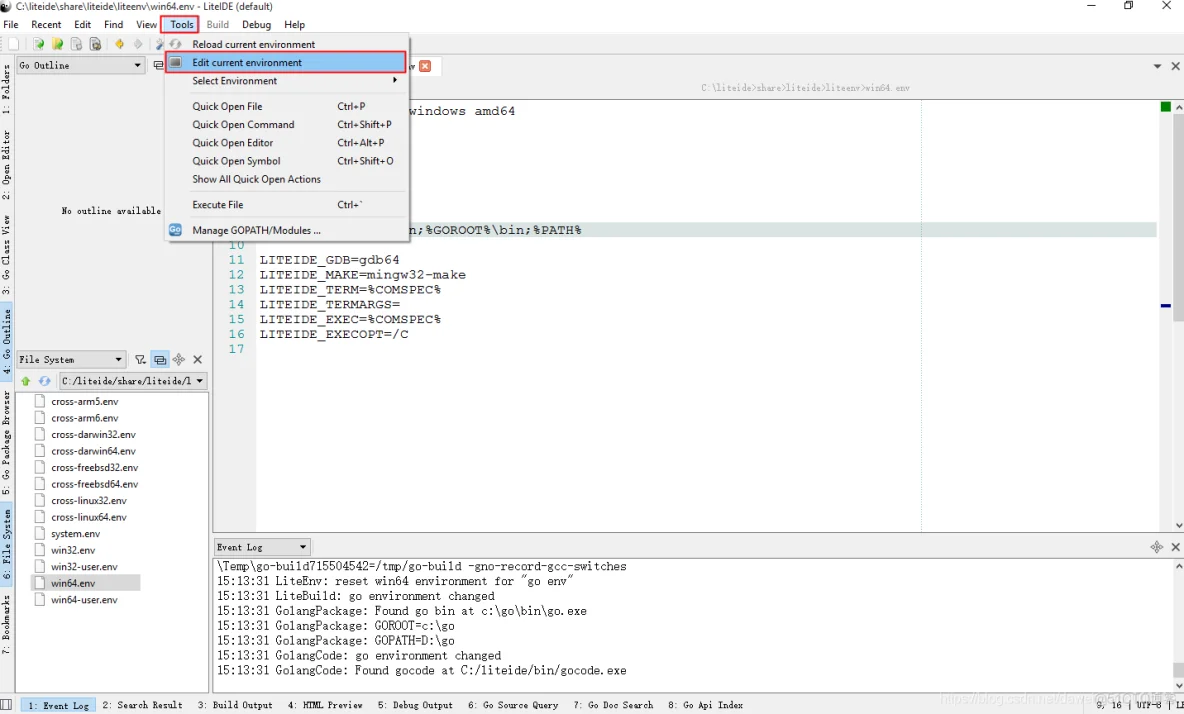Select the Event Log bottom tab
1184x714 pixels.
58,705
